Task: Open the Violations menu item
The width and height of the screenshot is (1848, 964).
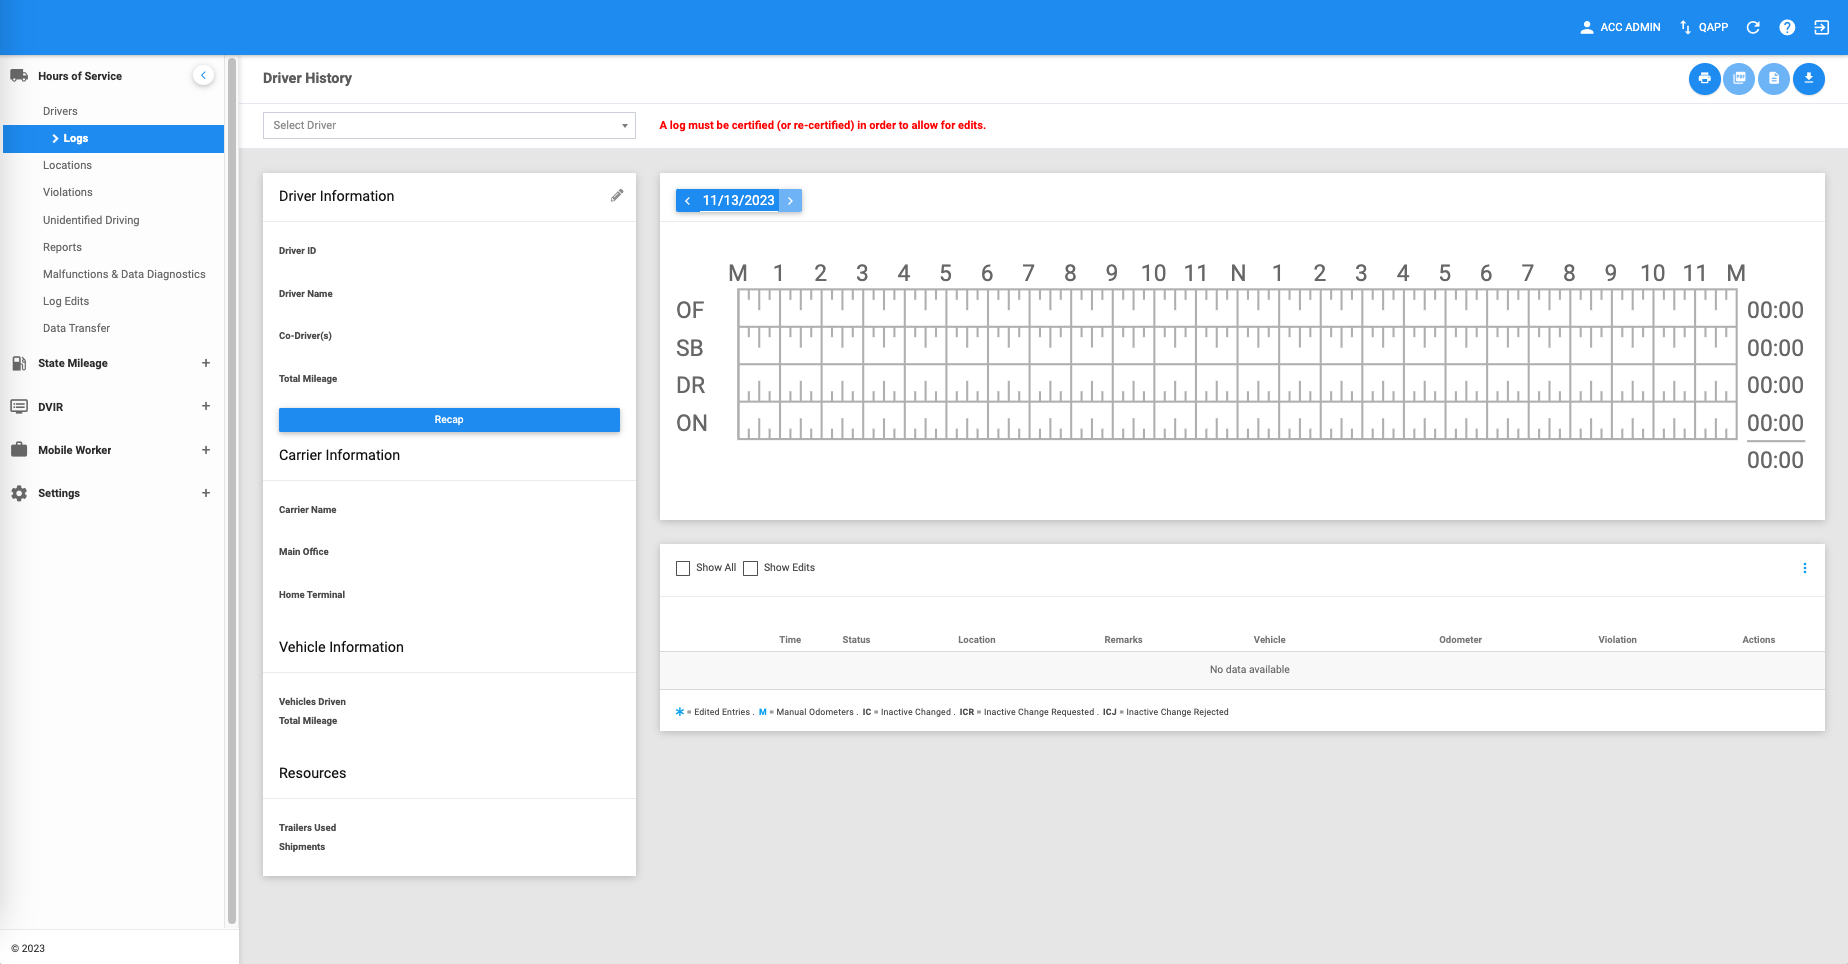Action: coord(67,192)
